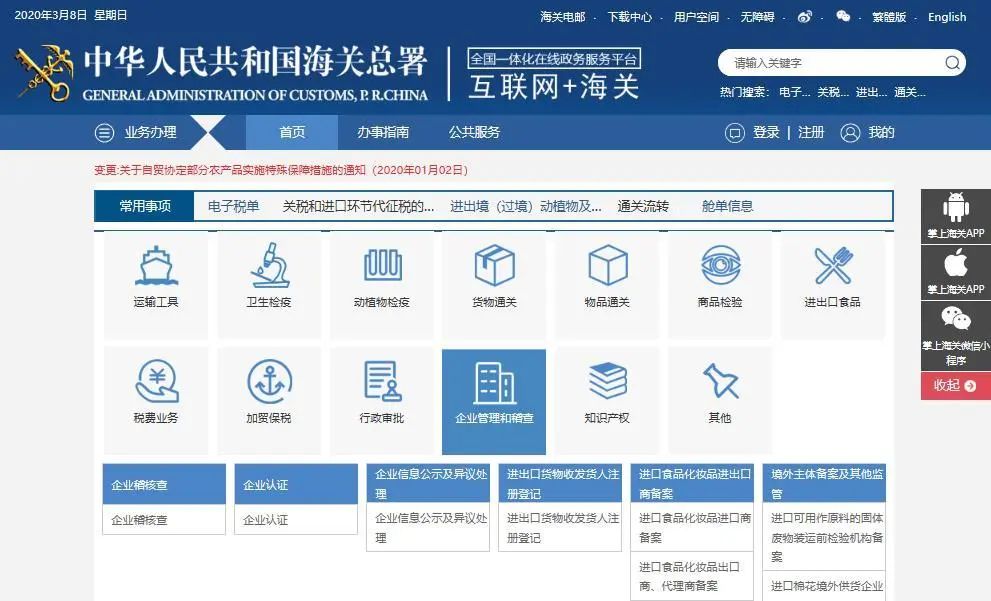Open the 商品检验 eye icon

point(720,265)
